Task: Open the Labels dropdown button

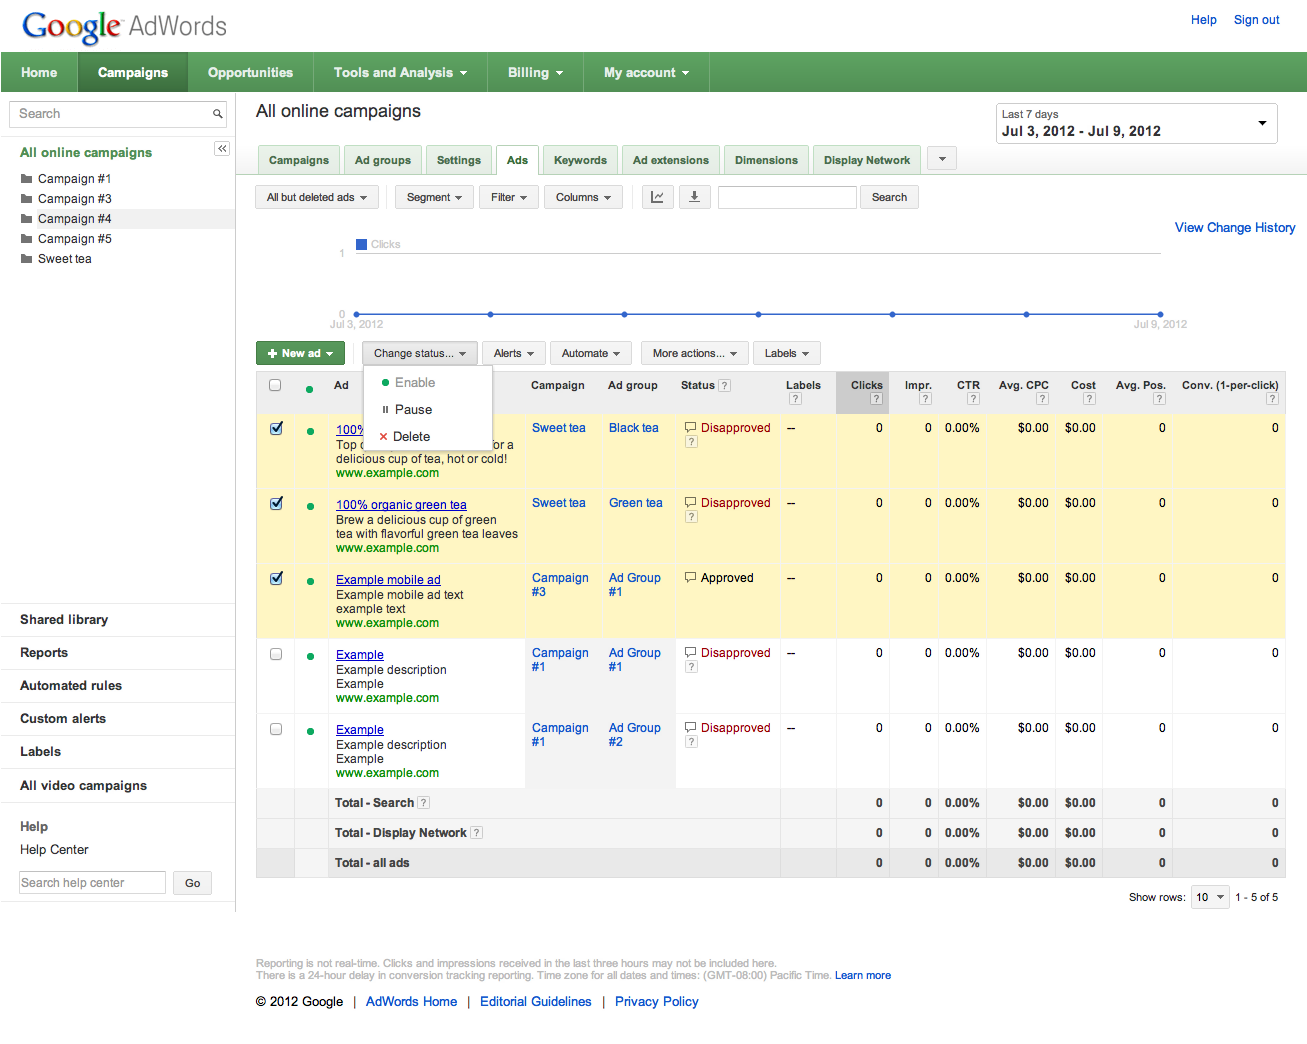Action: (x=787, y=353)
